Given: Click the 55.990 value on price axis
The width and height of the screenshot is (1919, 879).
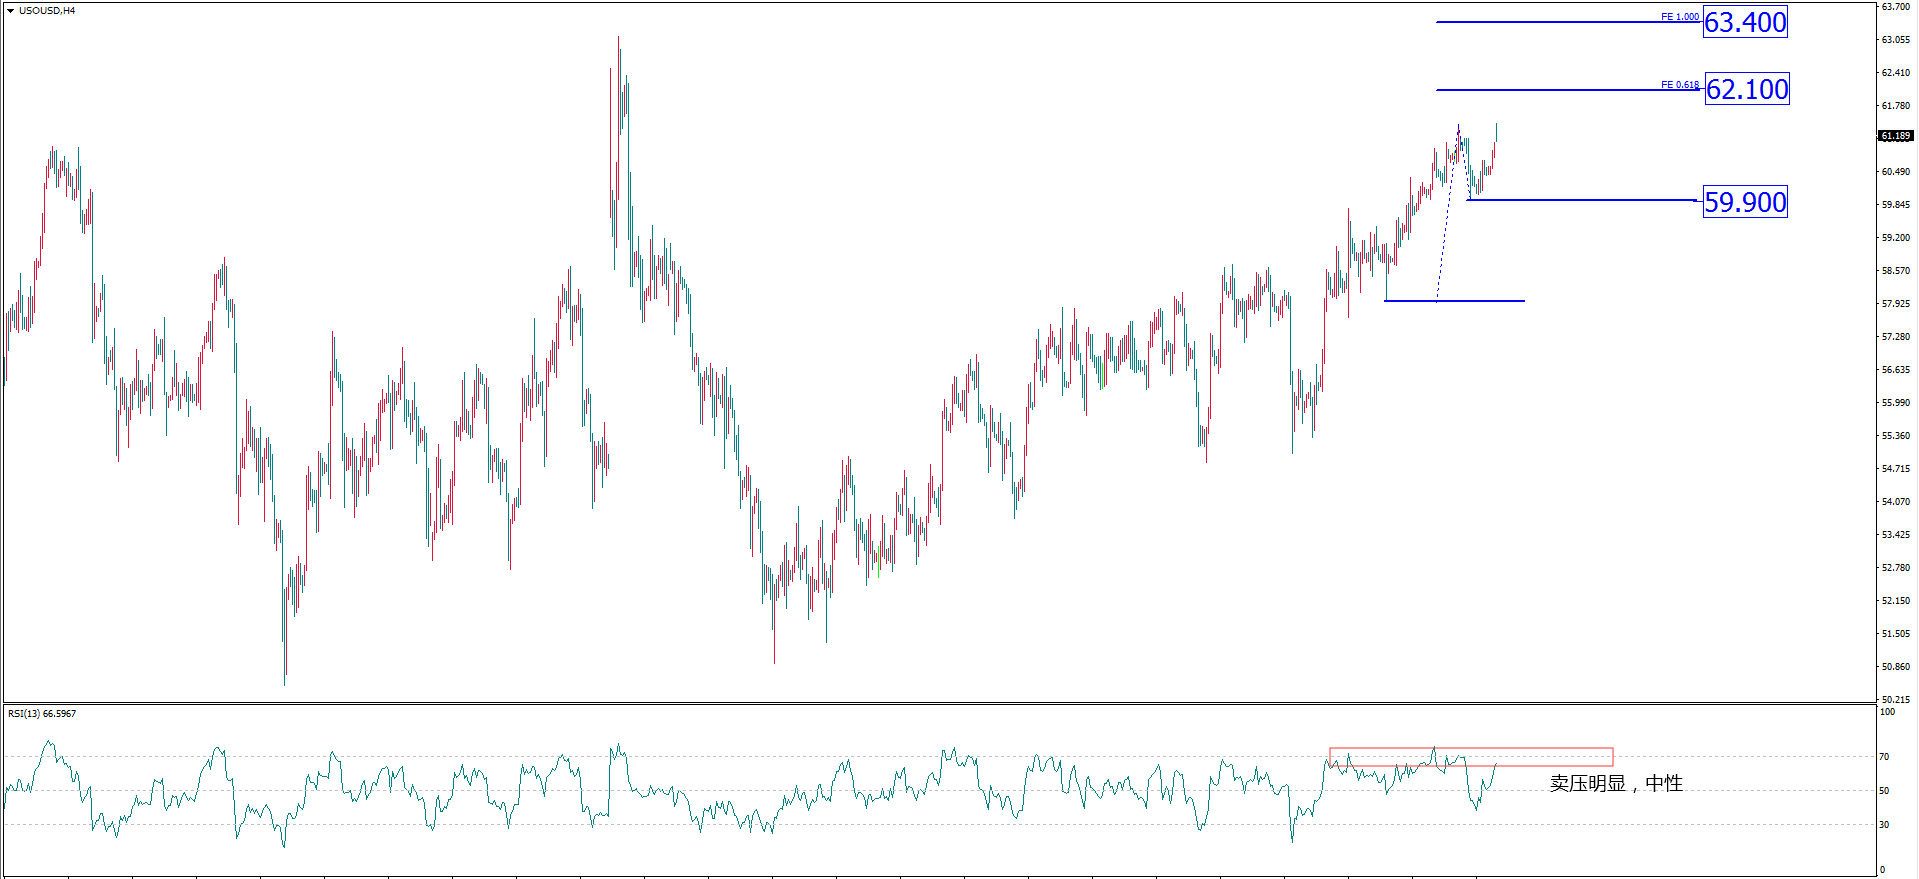Looking at the screenshot, I should pos(1896,403).
